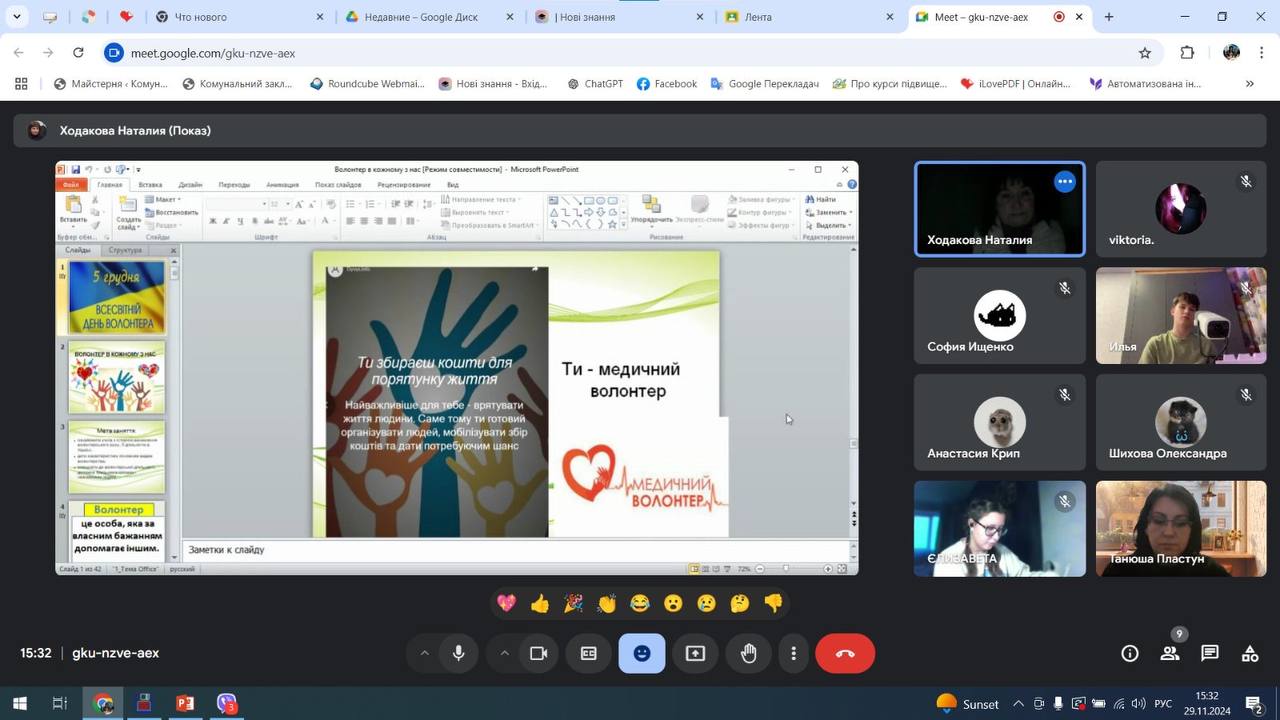Toggle closed captions
Viewport: 1280px width, 720px height.
tap(589, 653)
